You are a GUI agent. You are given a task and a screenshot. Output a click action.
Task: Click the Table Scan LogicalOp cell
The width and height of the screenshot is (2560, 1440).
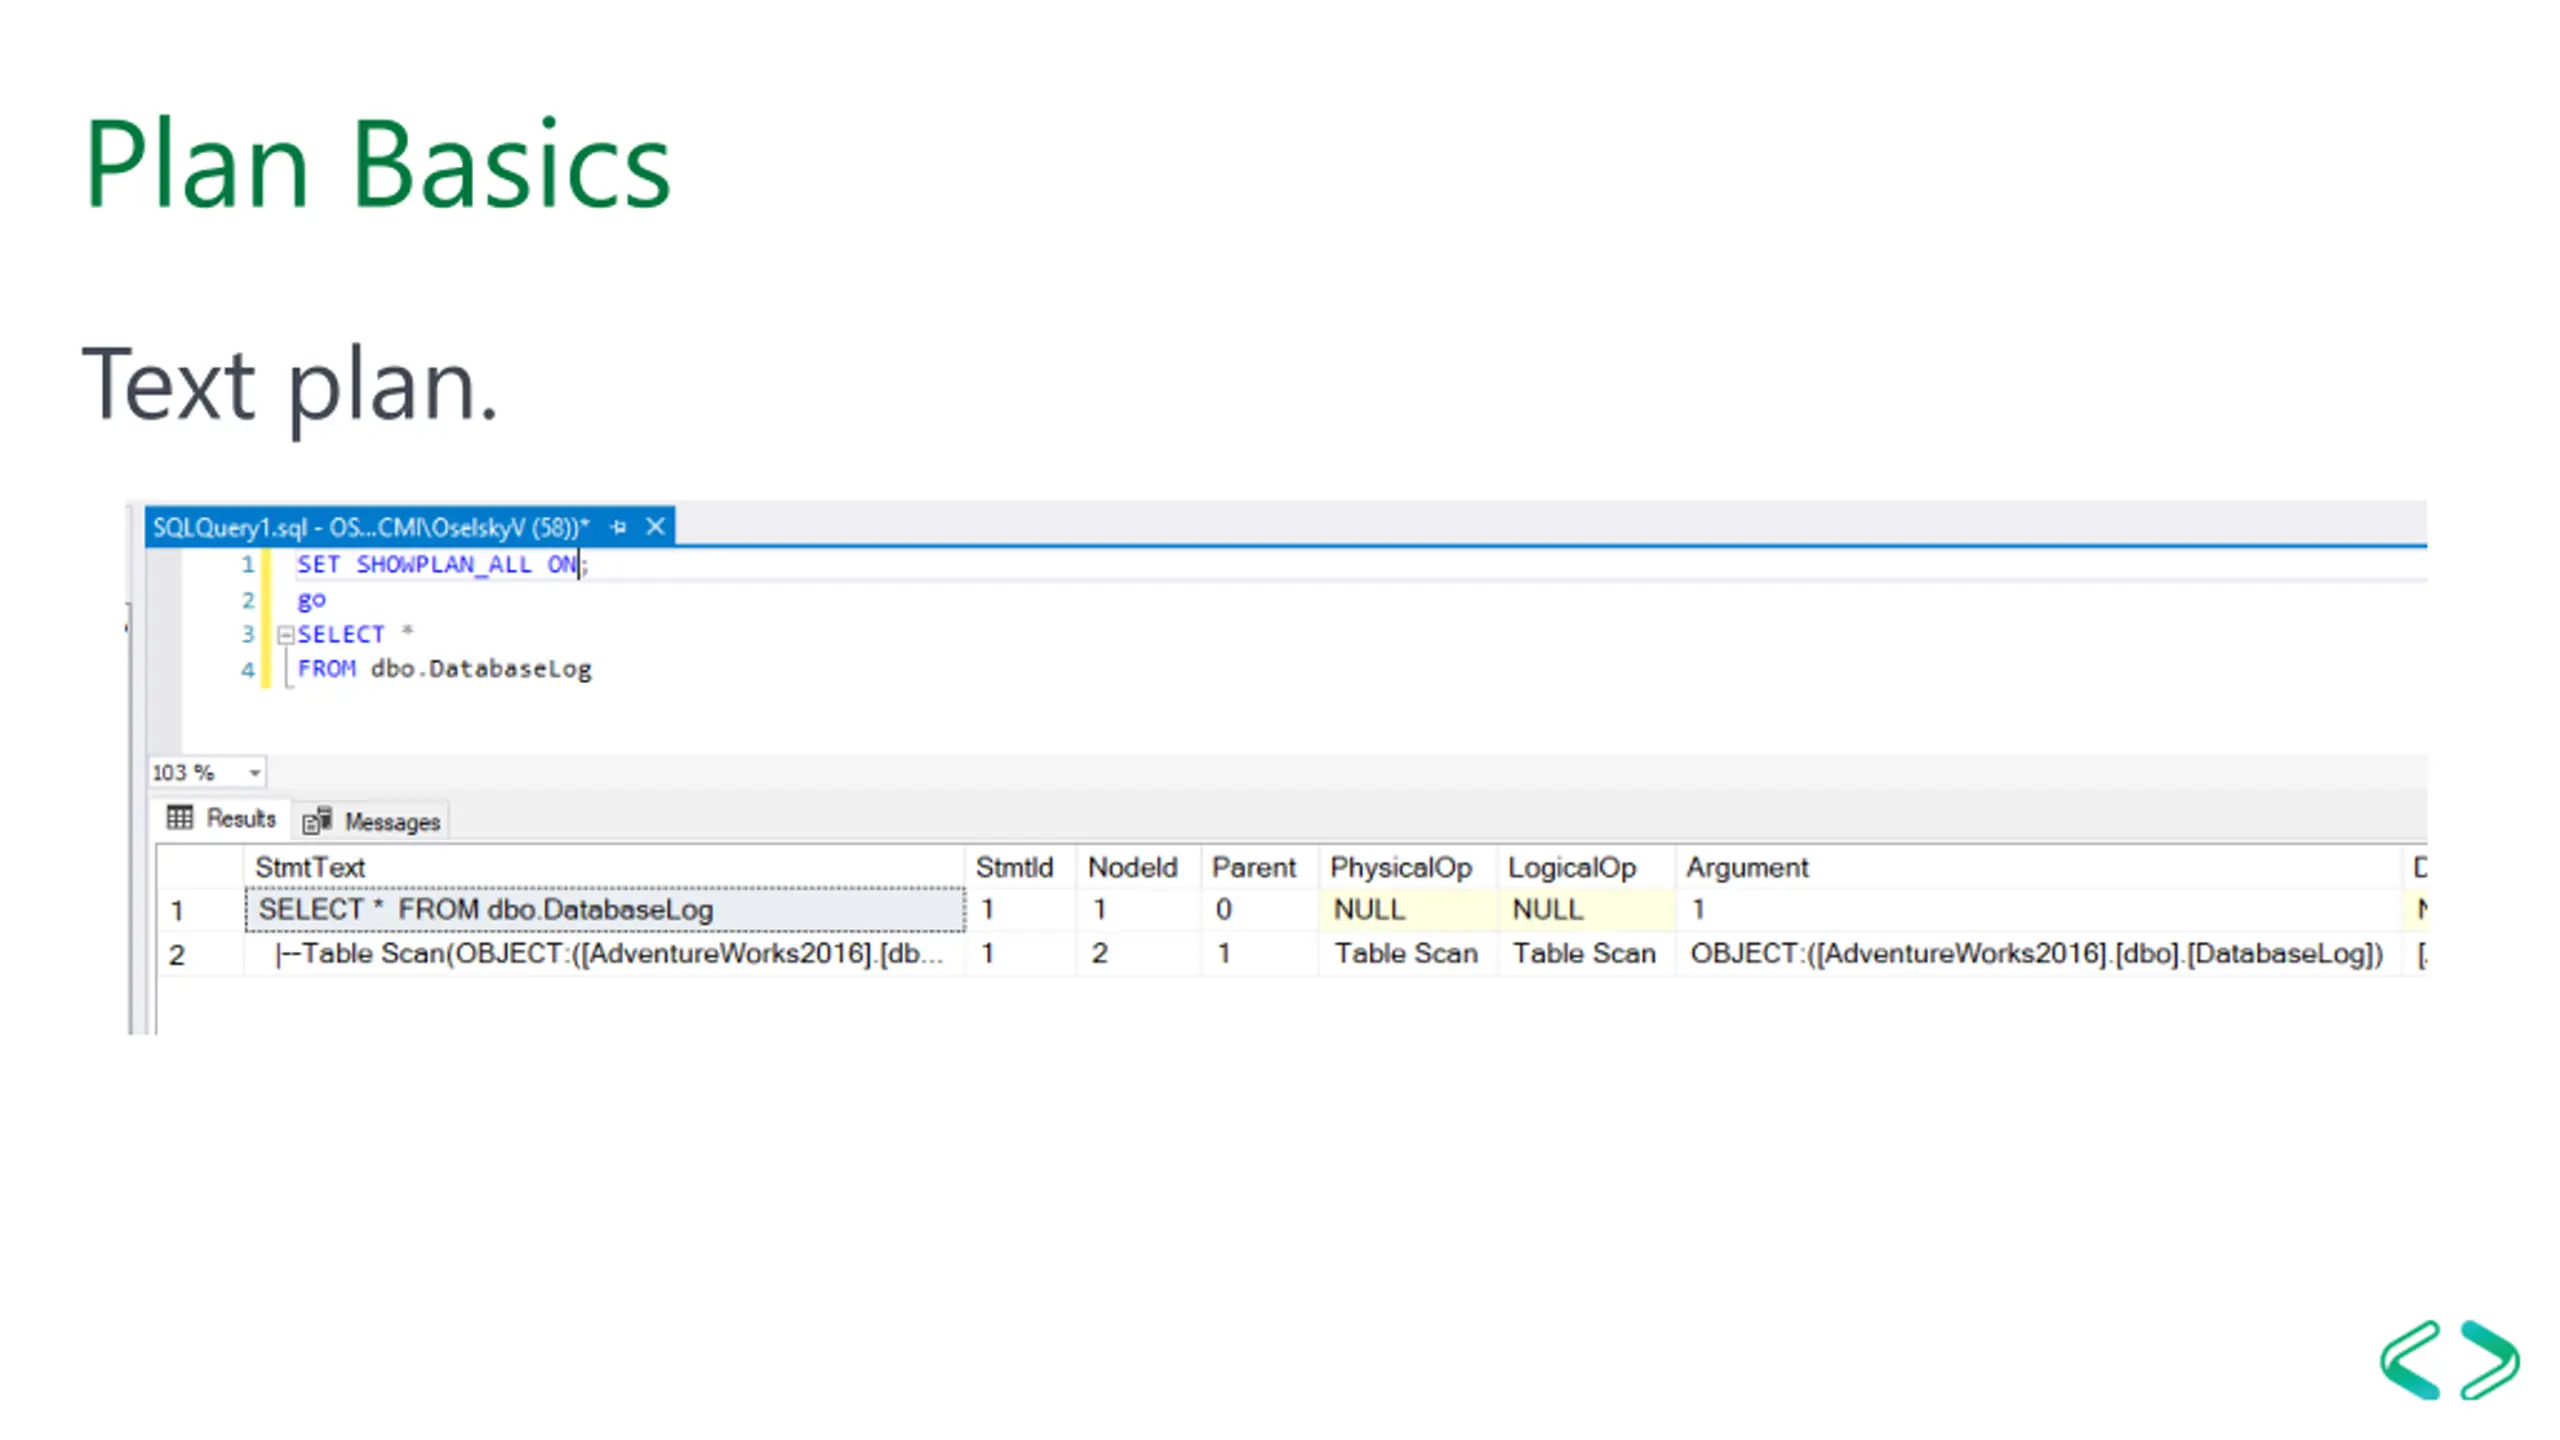pos(1583,954)
